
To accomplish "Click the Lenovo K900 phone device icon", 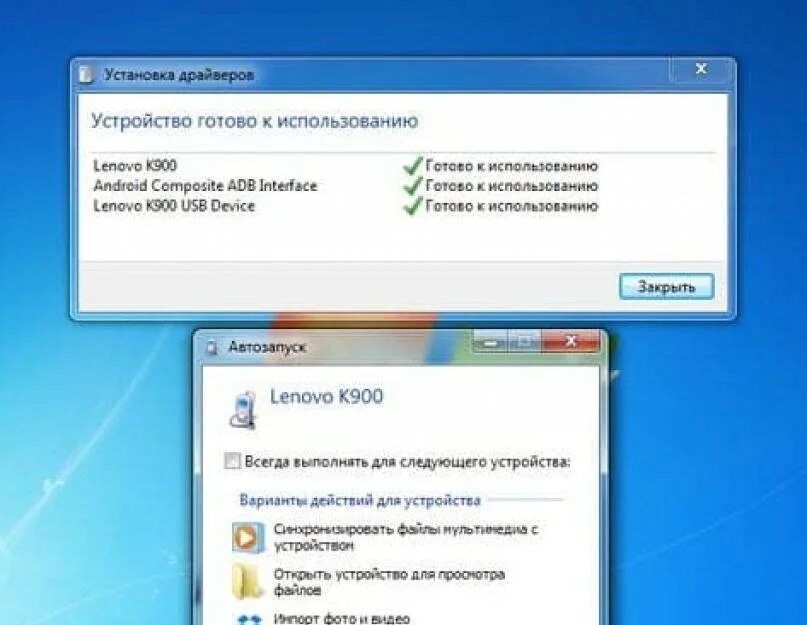I will coord(242,410).
